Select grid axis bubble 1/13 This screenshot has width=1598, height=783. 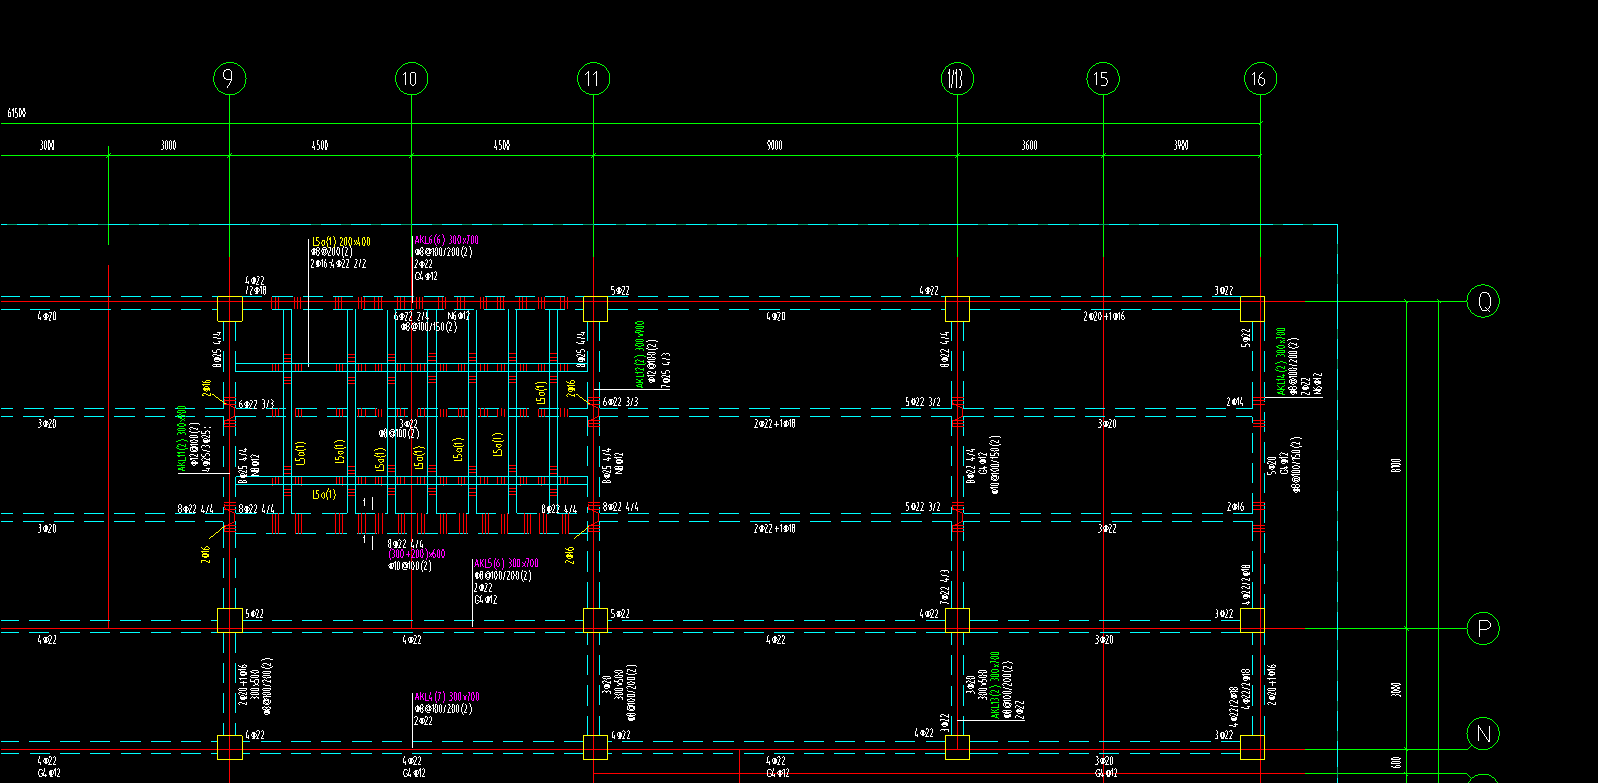click(957, 78)
